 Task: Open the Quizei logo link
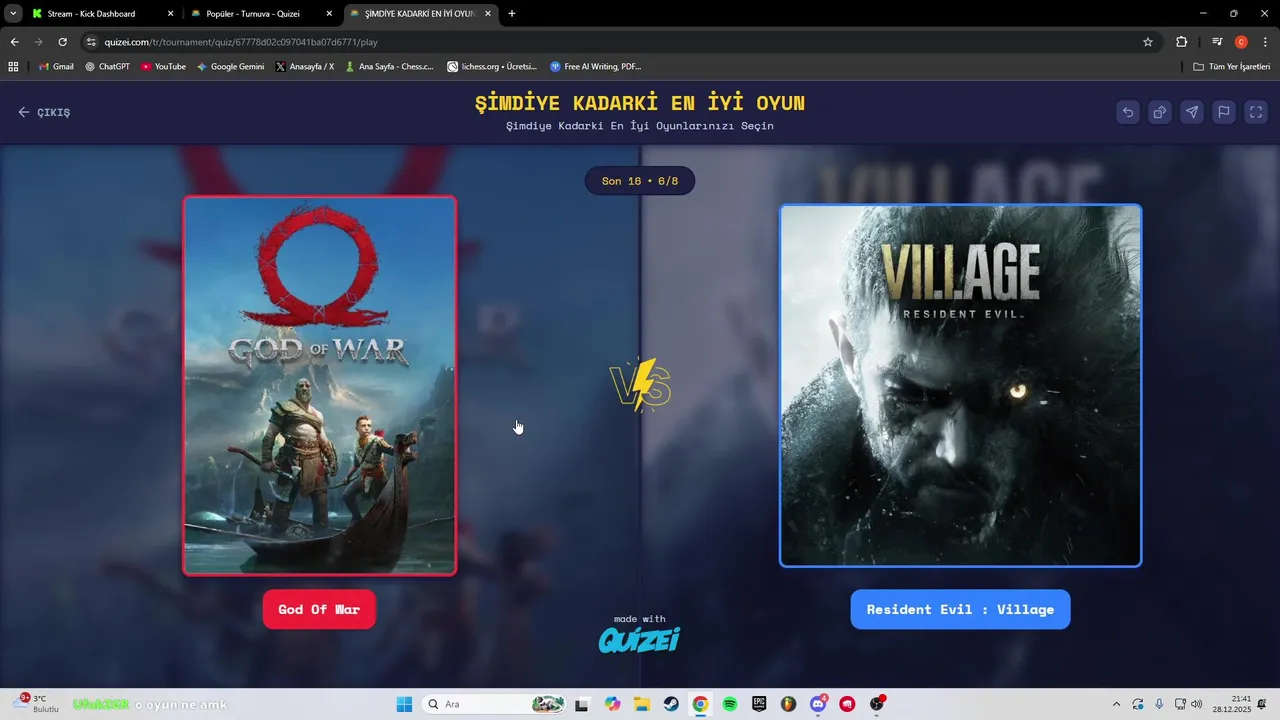639,639
